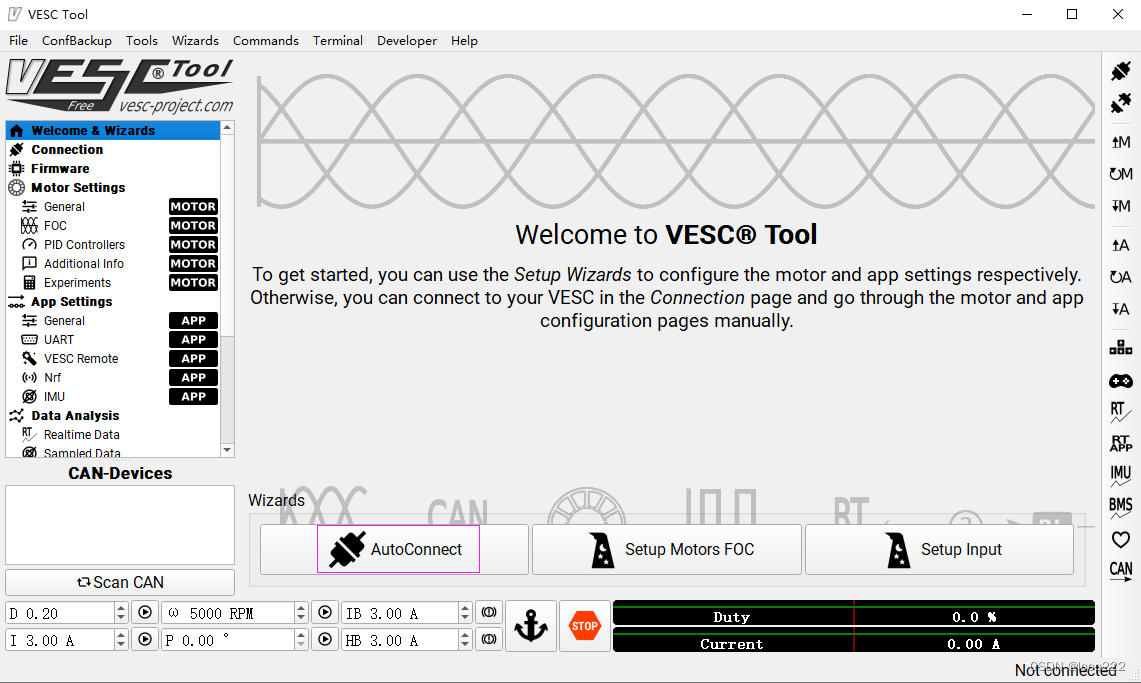Select Motor Settings in sidebar
The height and width of the screenshot is (683, 1141).
(113, 187)
